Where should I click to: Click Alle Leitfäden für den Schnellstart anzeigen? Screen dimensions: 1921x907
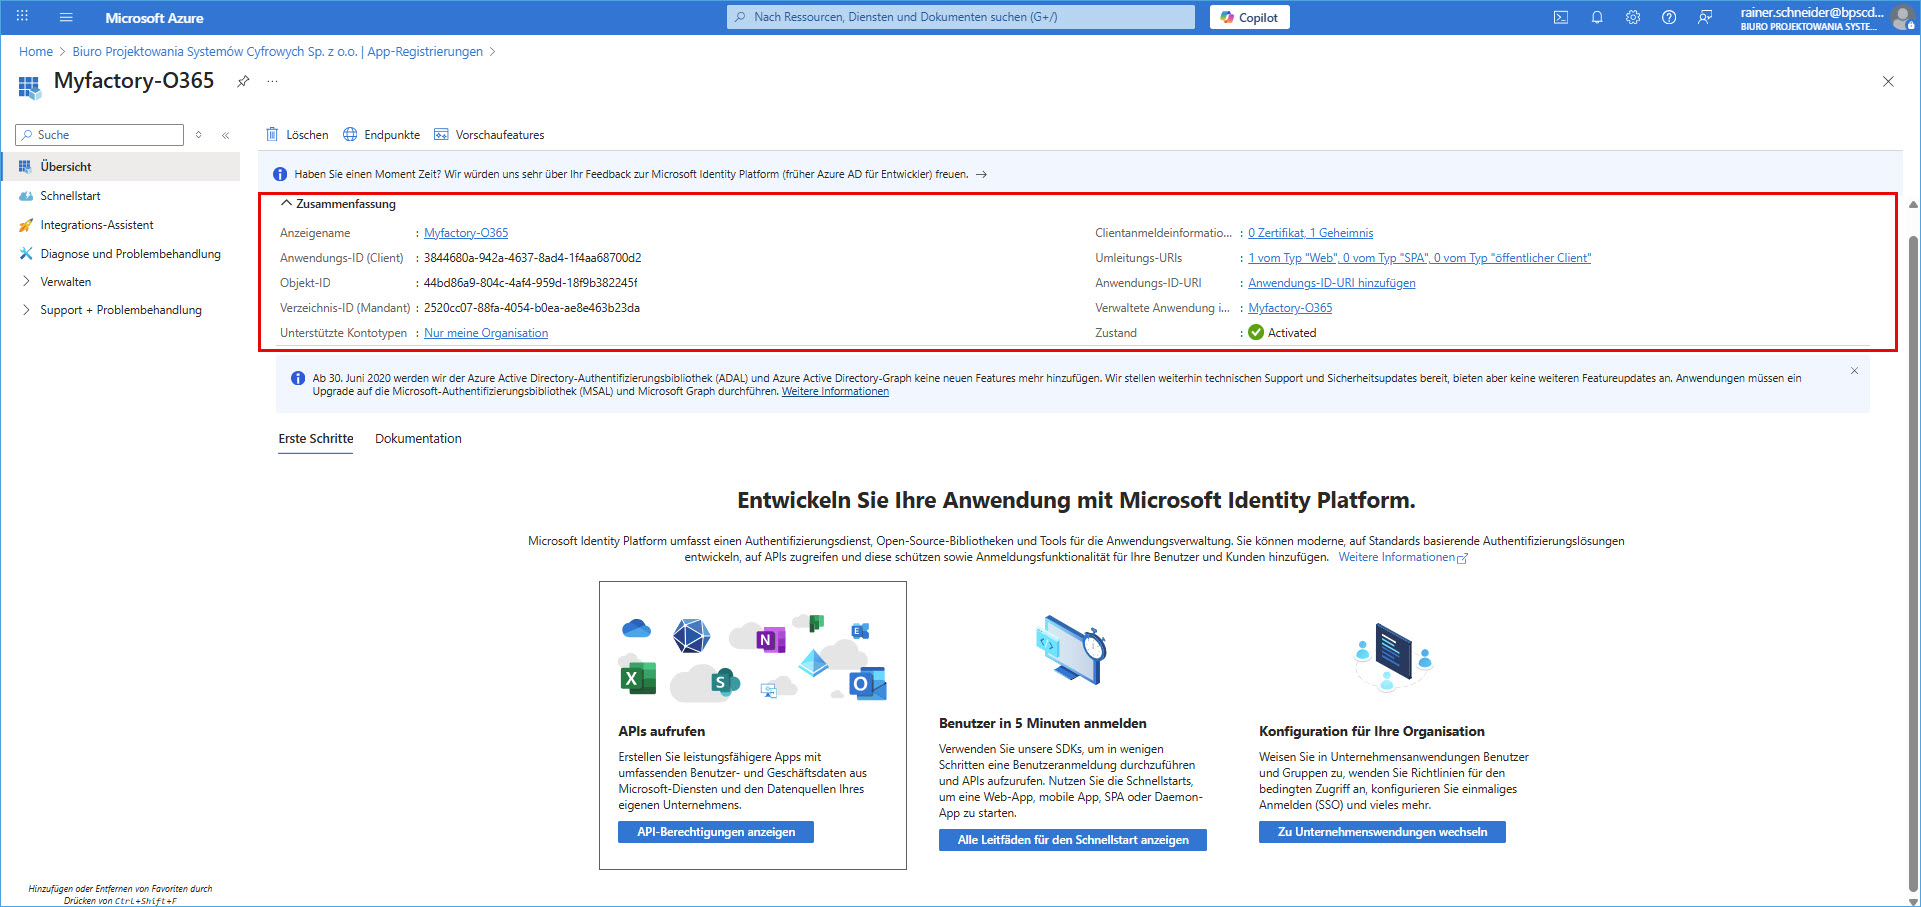1073,840
